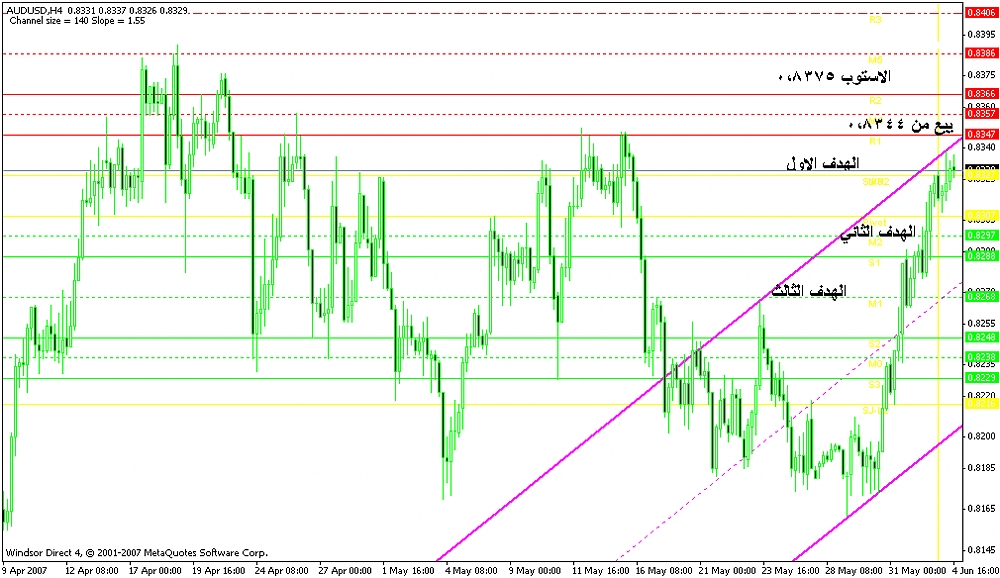
Task: Select the second target label 'الهدف الثاني'
Action: pos(877,232)
